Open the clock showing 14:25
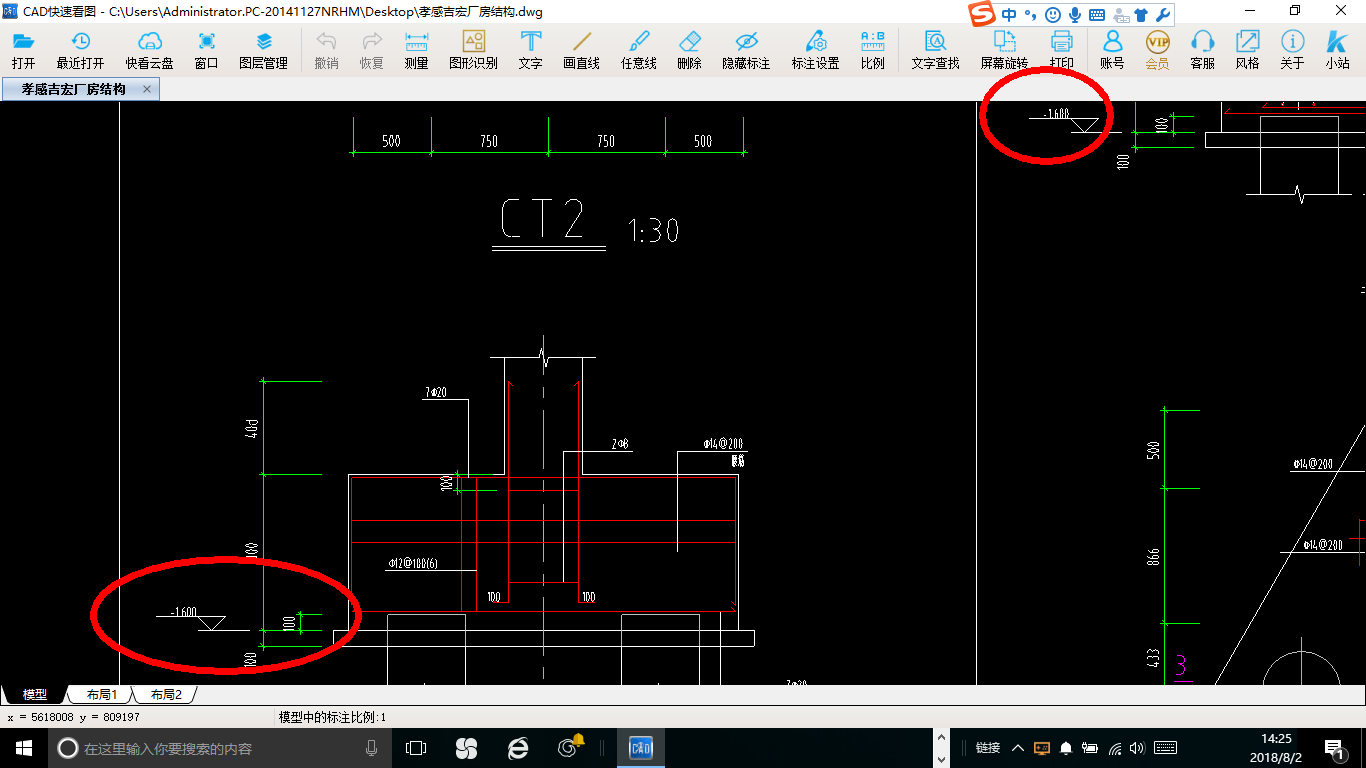 pos(1276,748)
